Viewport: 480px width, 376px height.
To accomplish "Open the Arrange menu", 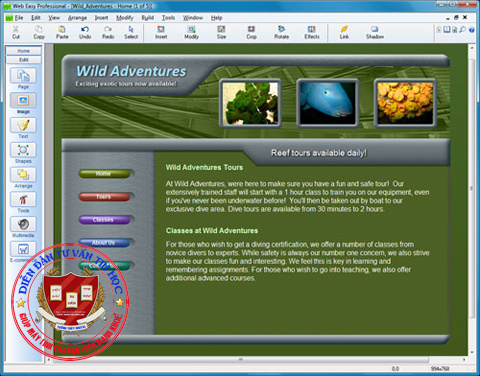I will coord(77,18).
